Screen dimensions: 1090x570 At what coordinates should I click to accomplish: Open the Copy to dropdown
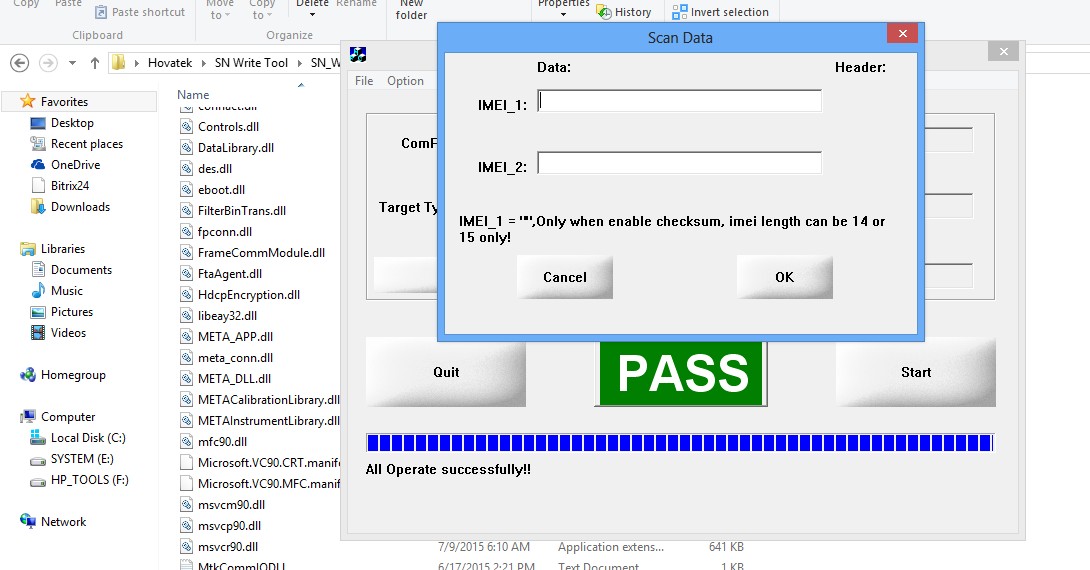(261, 10)
